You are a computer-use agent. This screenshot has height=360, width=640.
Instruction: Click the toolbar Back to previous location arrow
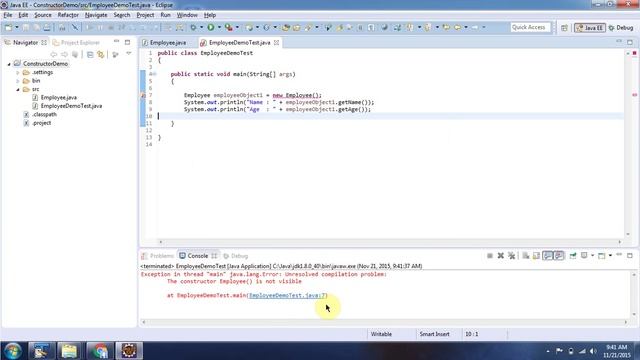click(x=458, y=27)
